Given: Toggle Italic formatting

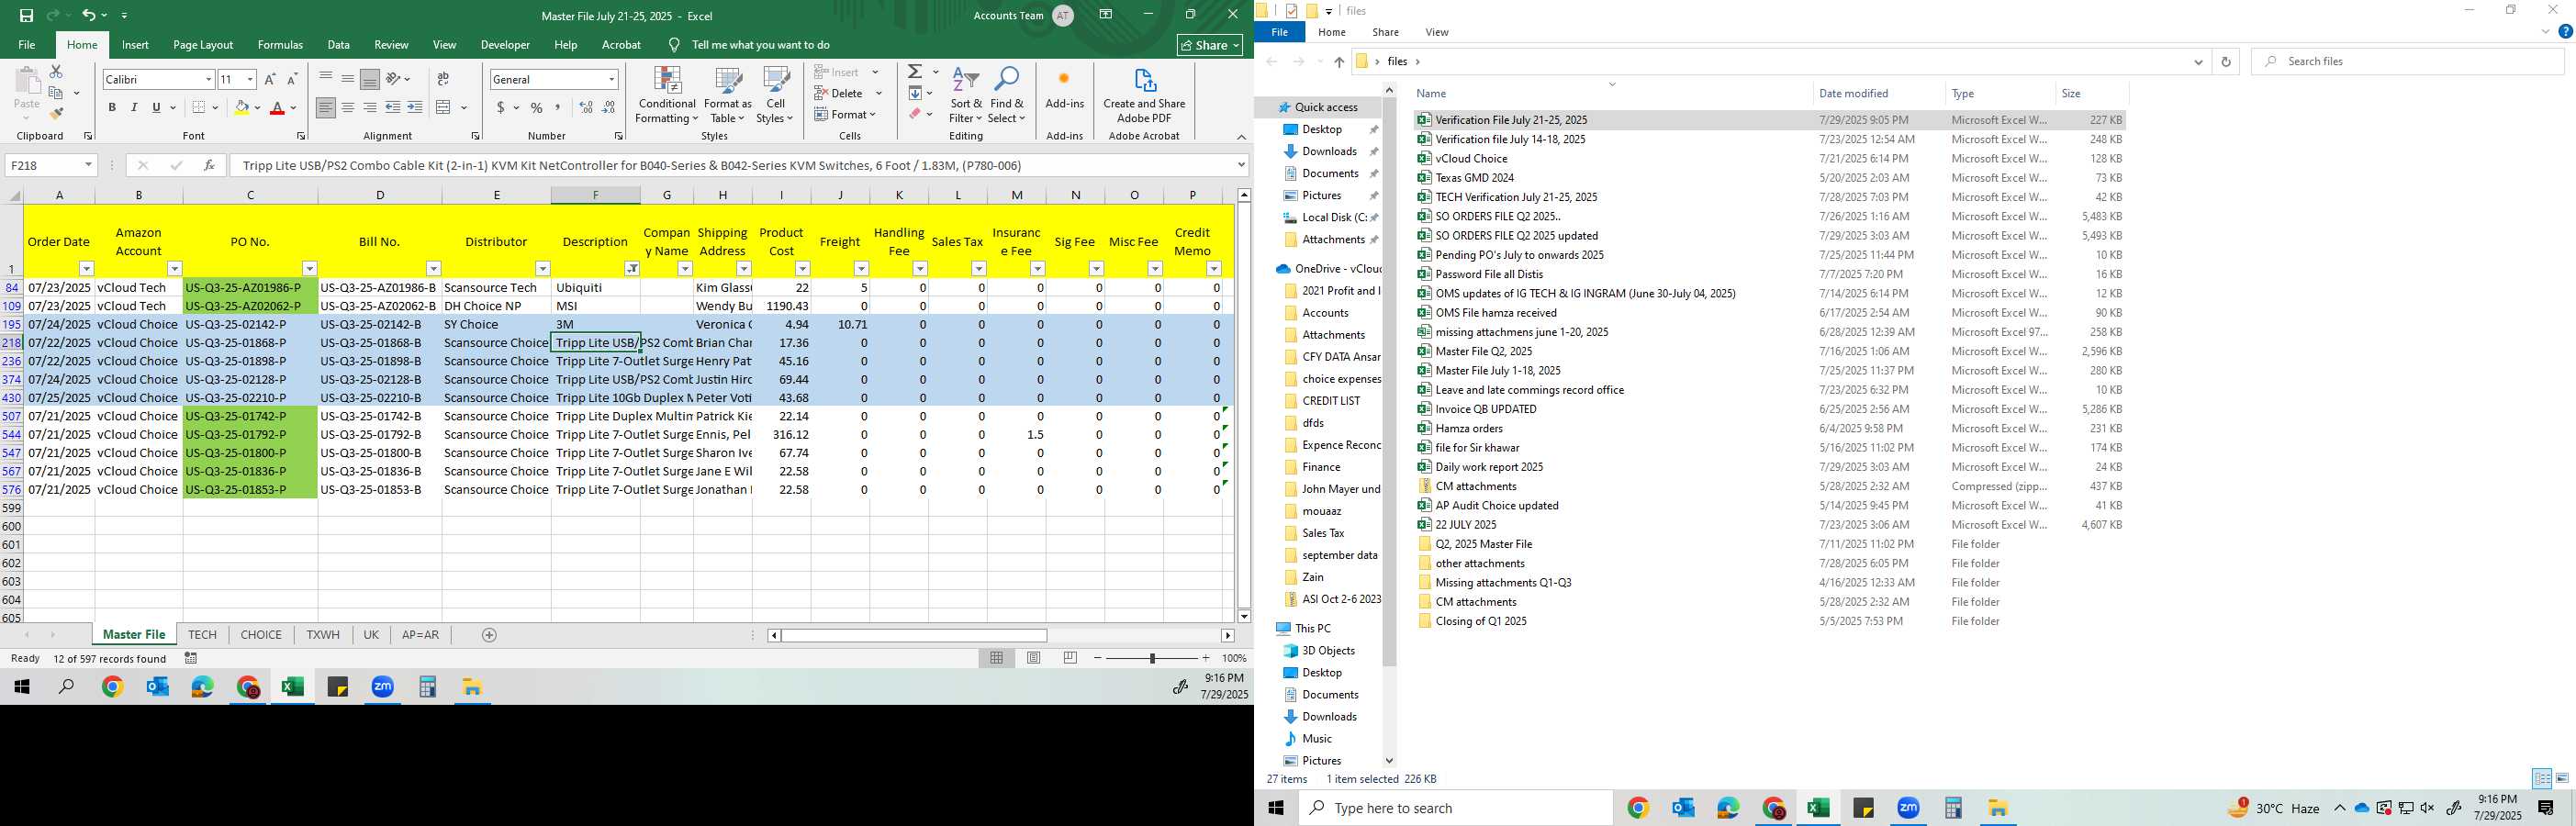Looking at the screenshot, I should [x=134, y=107].
